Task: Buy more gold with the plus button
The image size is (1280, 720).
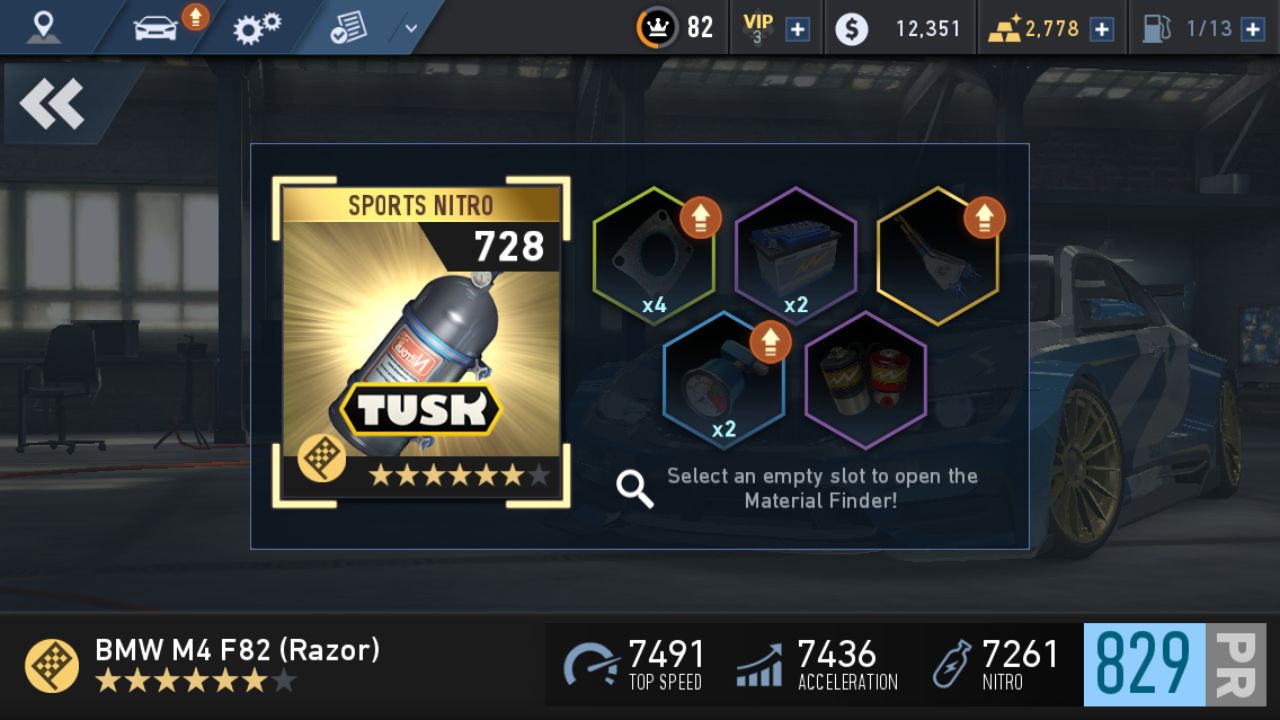Action: pyautogui.click(x=1101, y=29)
